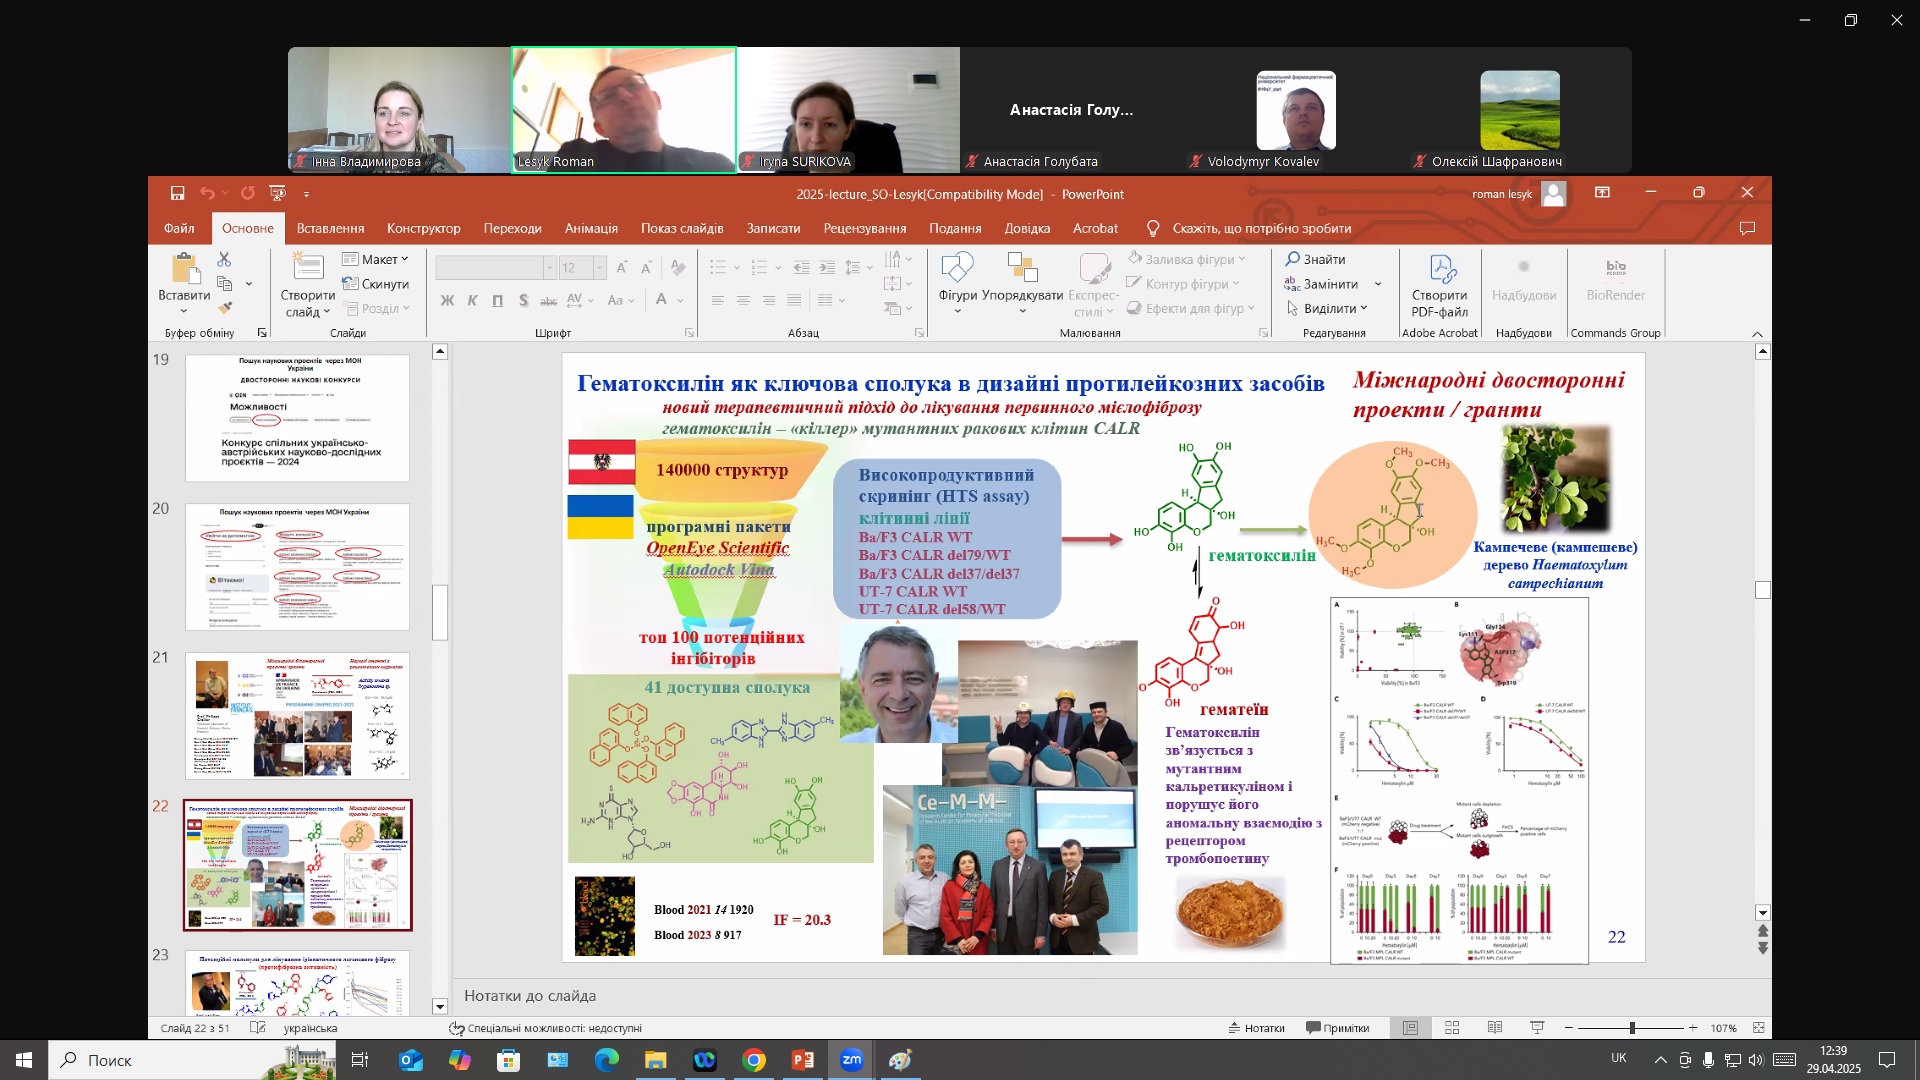Toggle normal view in status bar
This screenshot has height=1080, width=1920.
pyautogui.click(x=1410, y=1028)
